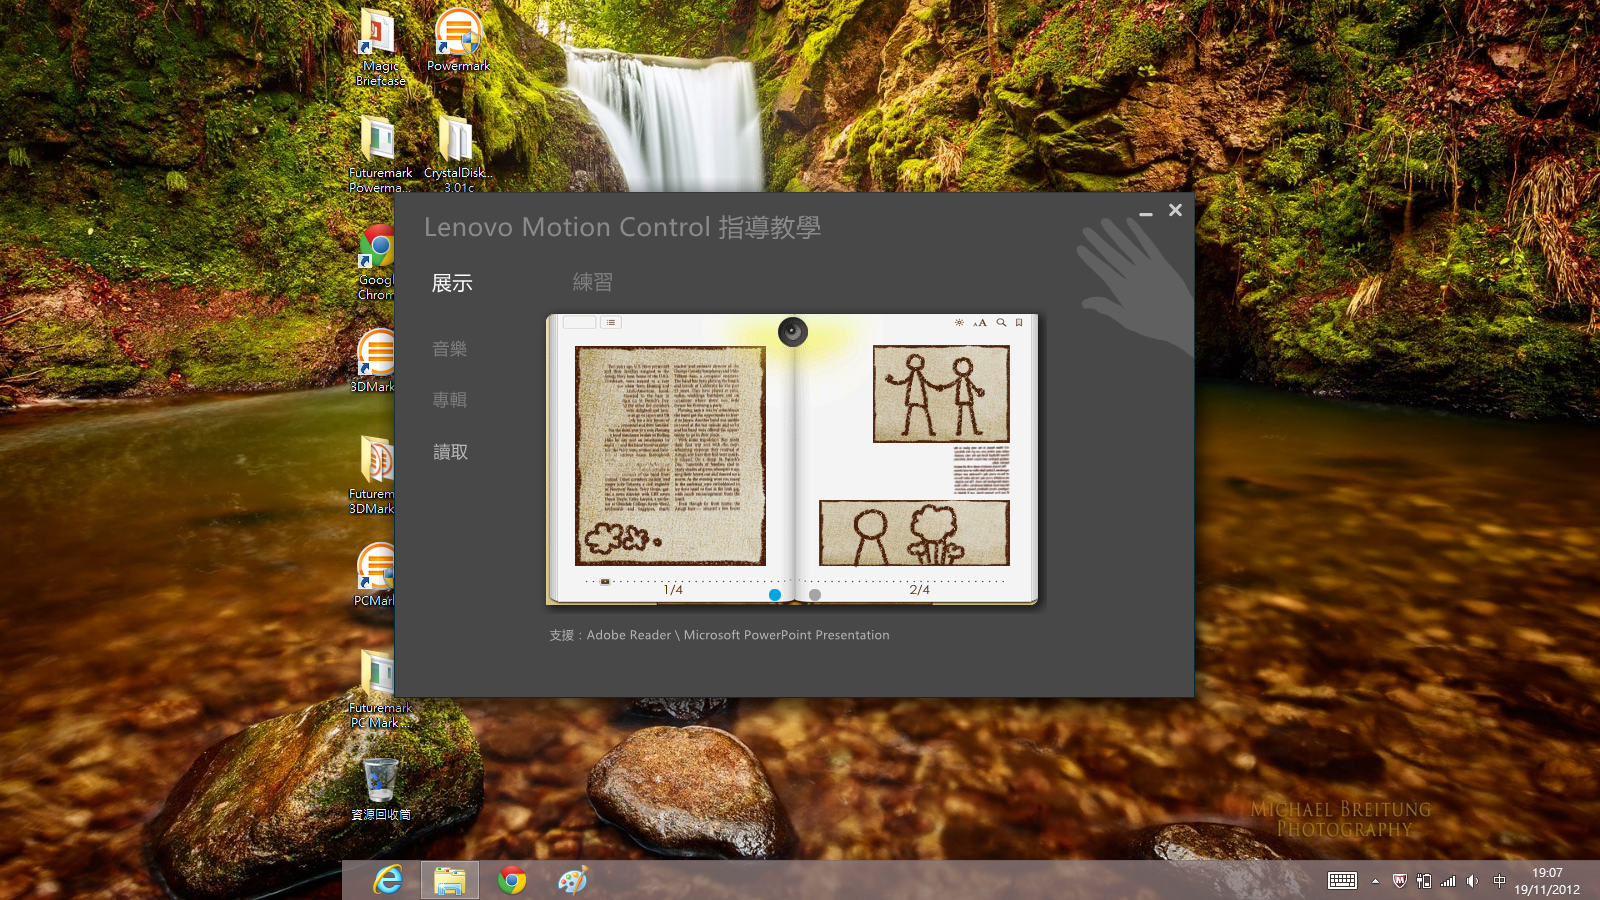Click the webcam icon atop the book
1600x900 pixels.
793,331
